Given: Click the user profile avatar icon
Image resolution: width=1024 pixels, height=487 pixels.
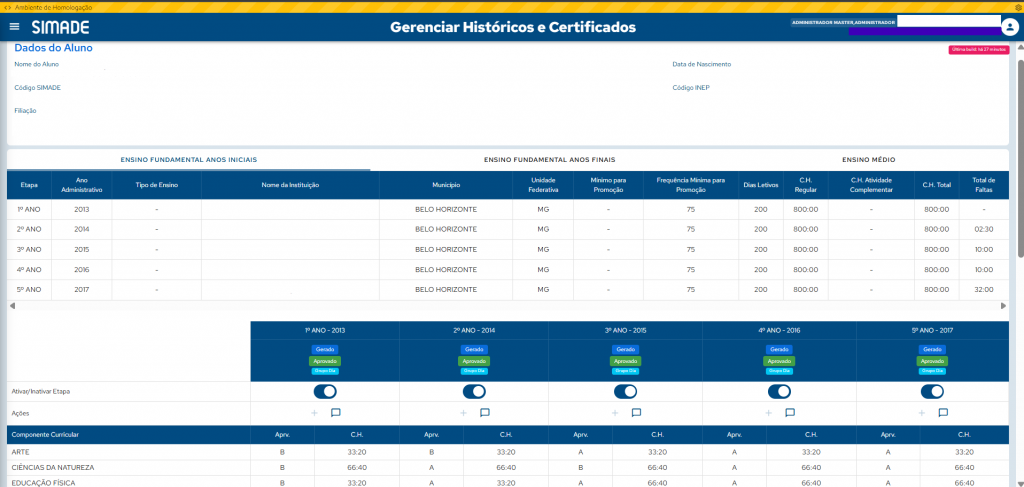Looking at the screenshot, I should 1010,27.
